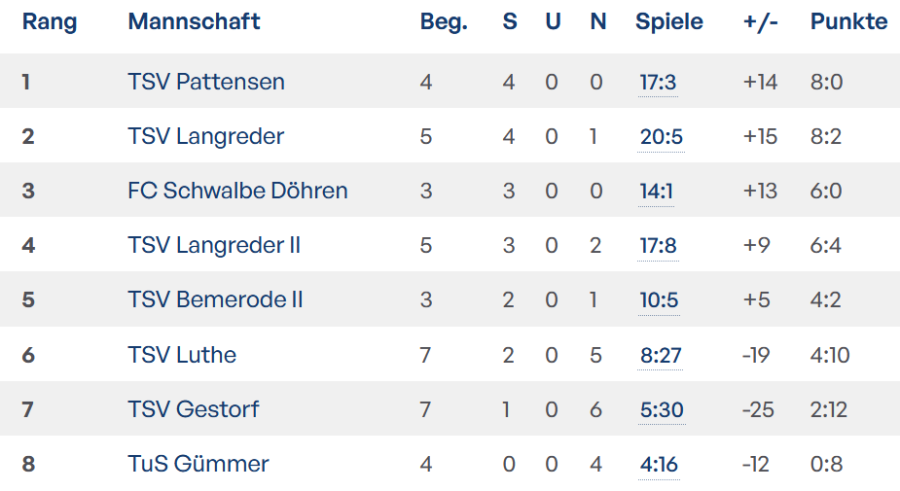The height and width of the screenshot is (491, 900).
Task: Click the Punkte column header
Action: point(848,22)
